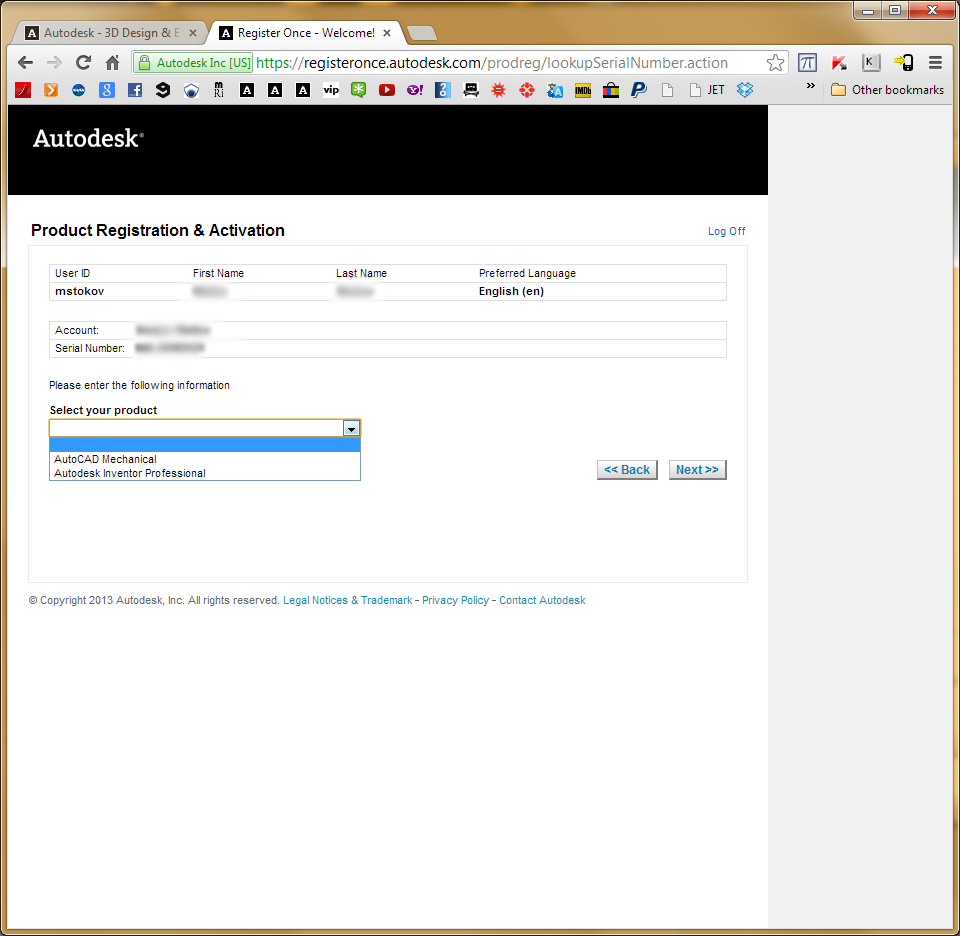The image size is (960, 936).
Task: Open the blue translate bookmark icon
Action: tap(555, 91)
